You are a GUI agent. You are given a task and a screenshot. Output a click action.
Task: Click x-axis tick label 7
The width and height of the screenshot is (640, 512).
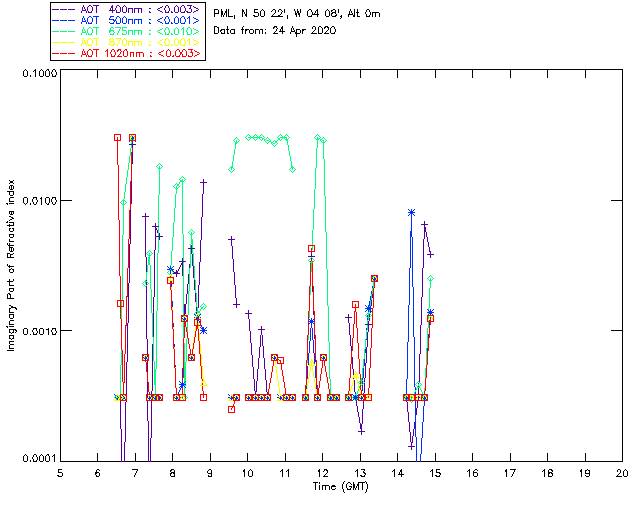(x=135, y=473)
